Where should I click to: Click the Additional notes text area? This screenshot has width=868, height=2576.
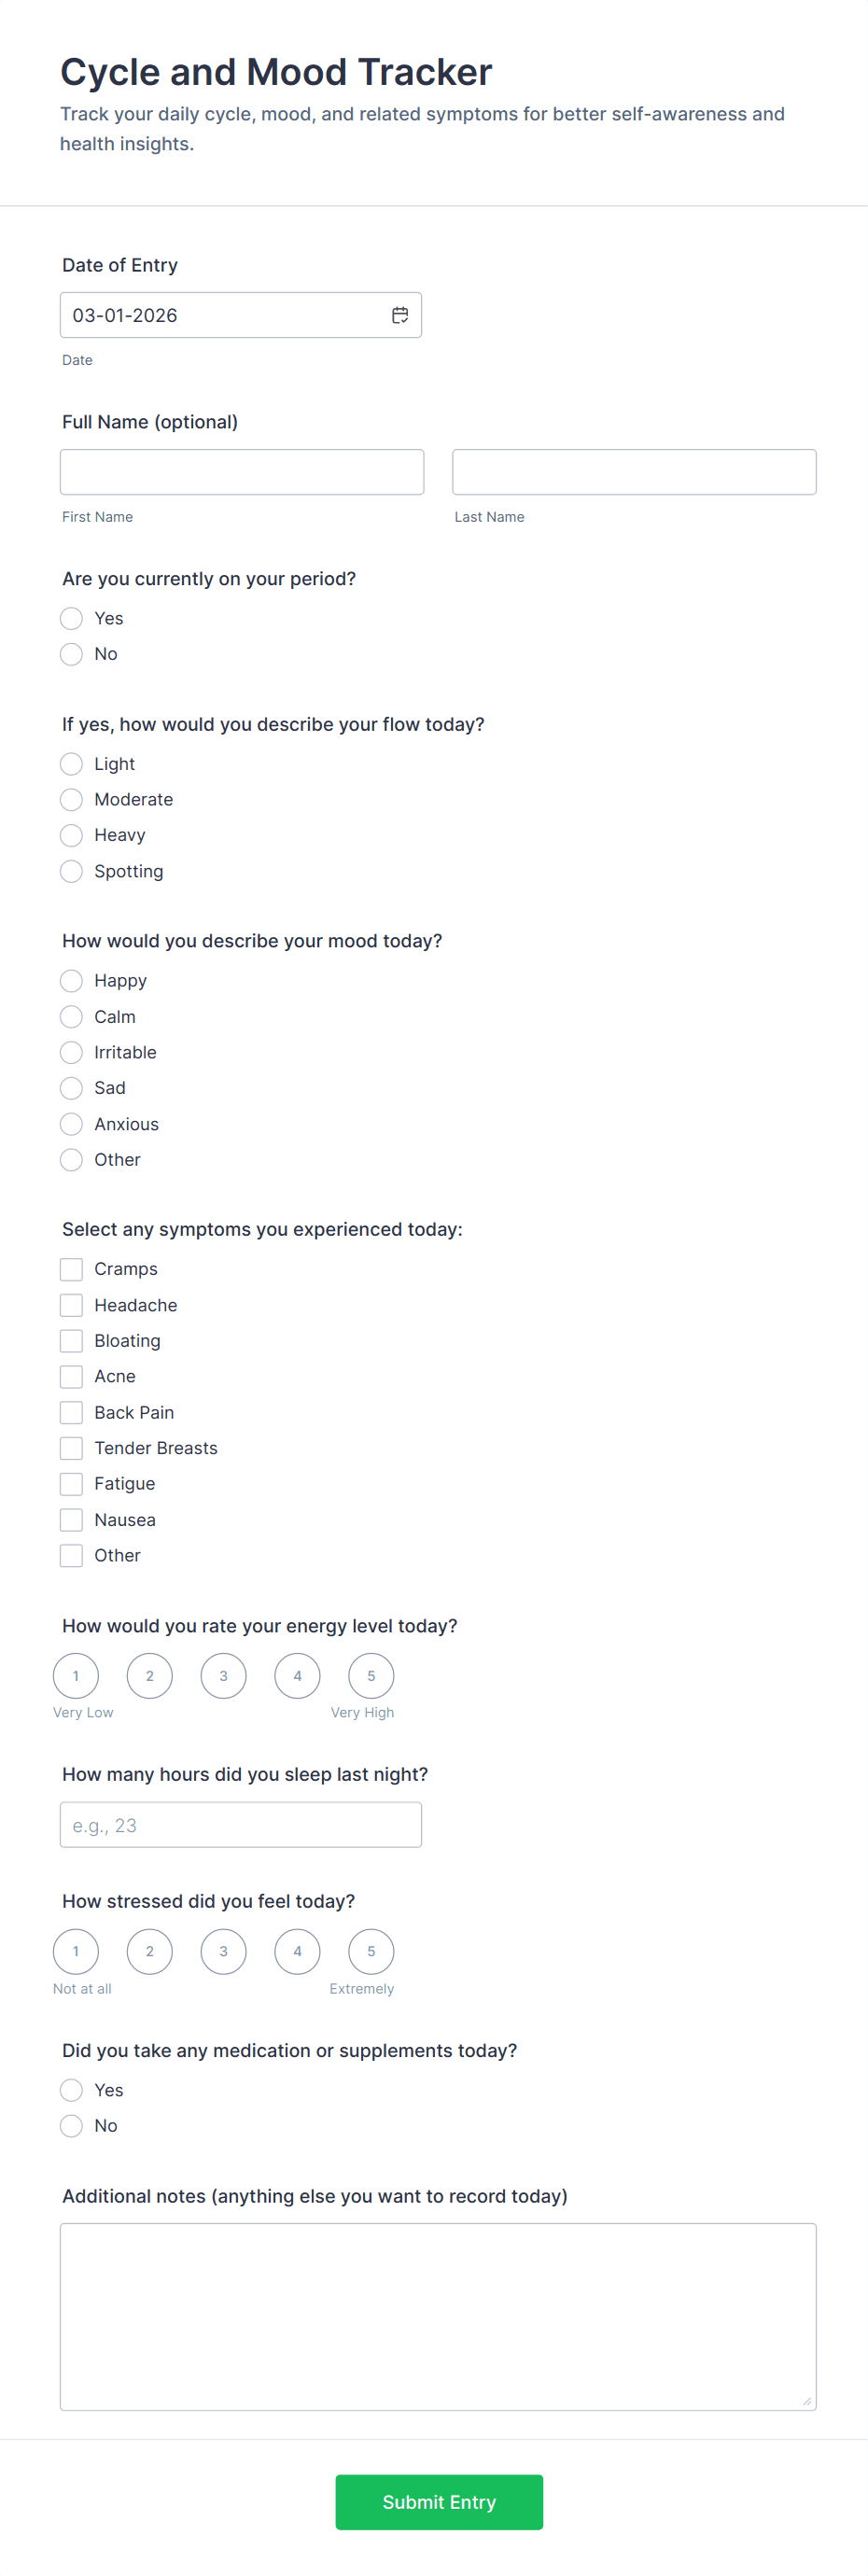point(438,2316)
